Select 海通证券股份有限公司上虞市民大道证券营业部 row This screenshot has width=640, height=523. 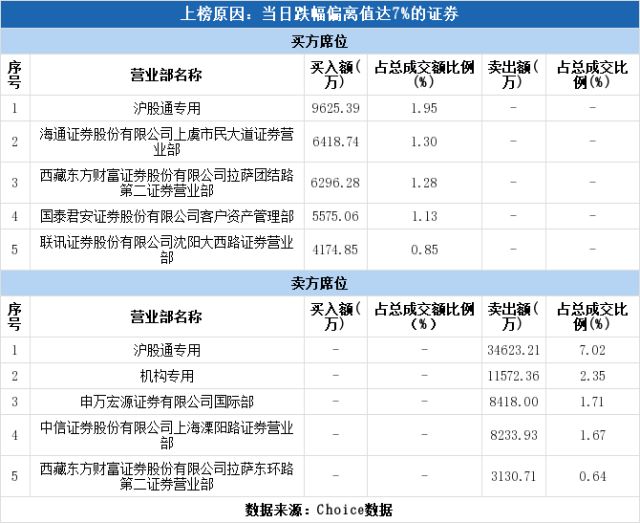coord(320,142)
